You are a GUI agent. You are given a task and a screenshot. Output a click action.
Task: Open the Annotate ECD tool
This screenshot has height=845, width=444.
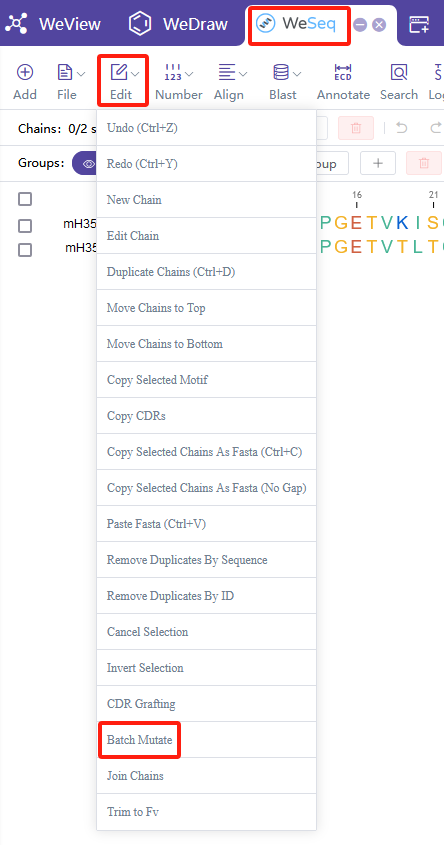pos(343,72)
